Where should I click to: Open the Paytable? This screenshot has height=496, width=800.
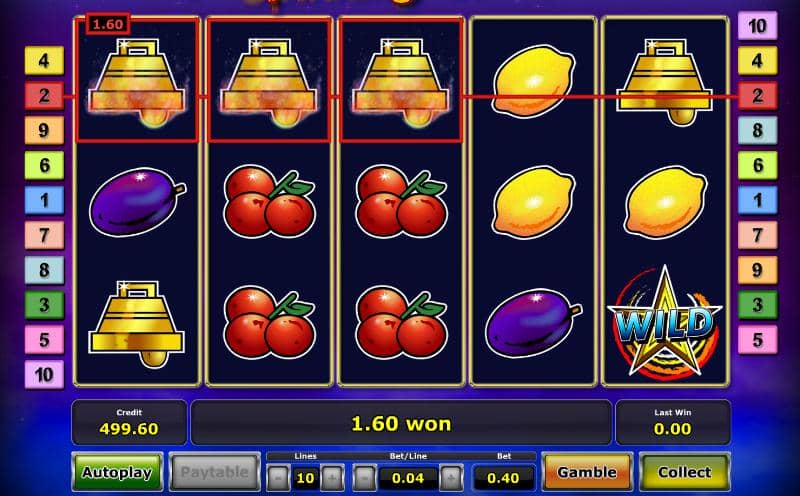tap(215, 472)
